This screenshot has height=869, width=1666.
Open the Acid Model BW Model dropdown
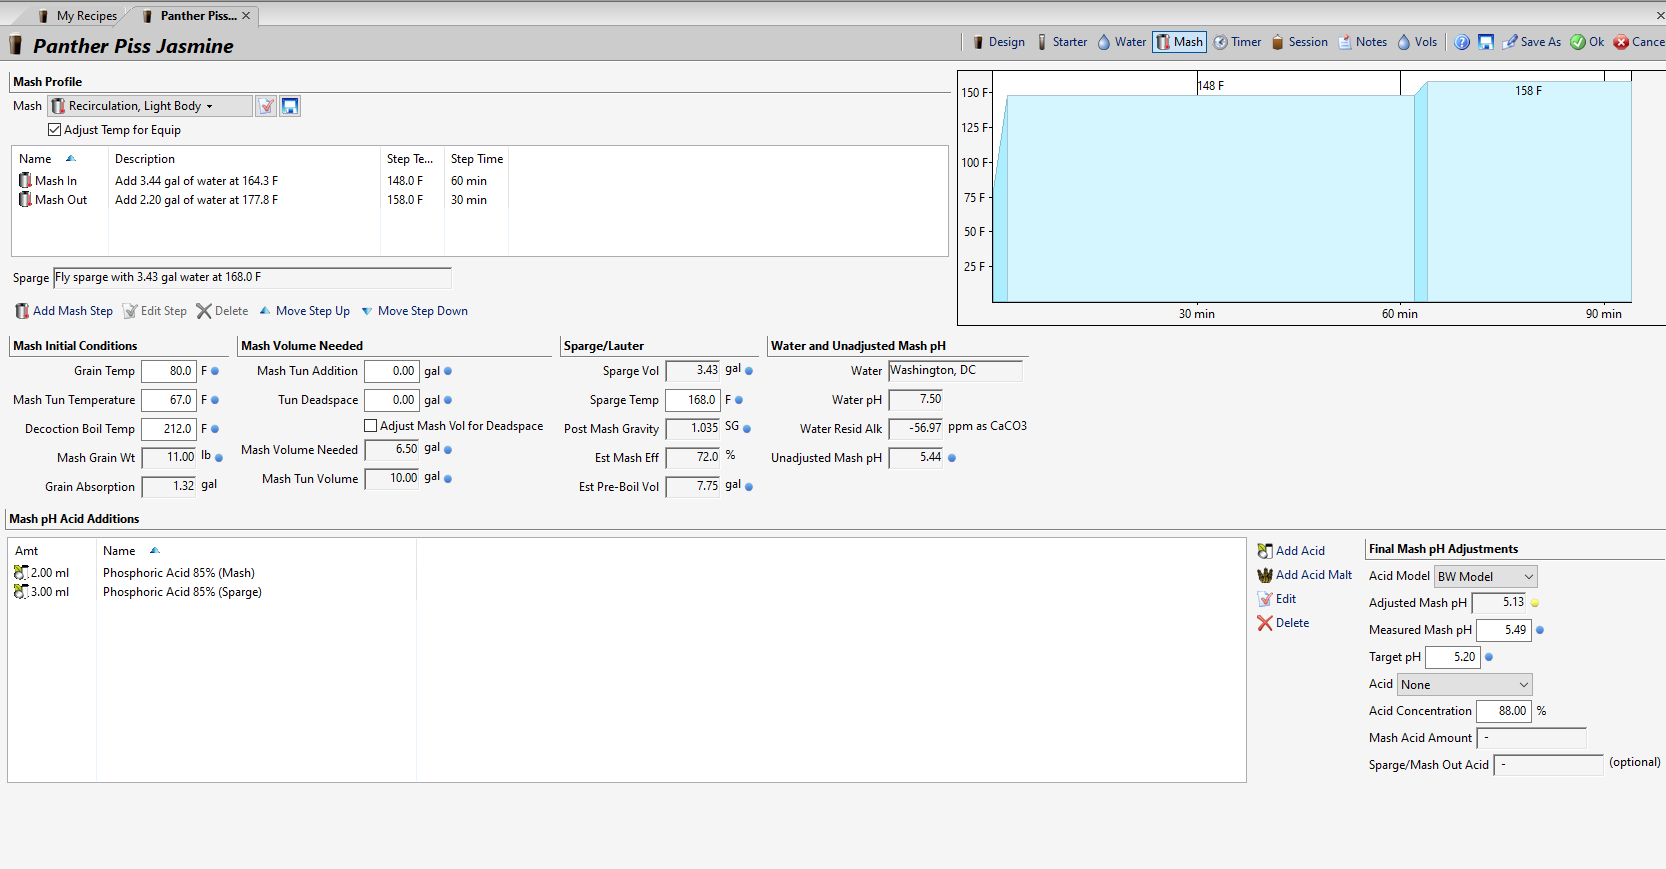coord(1486,577)
